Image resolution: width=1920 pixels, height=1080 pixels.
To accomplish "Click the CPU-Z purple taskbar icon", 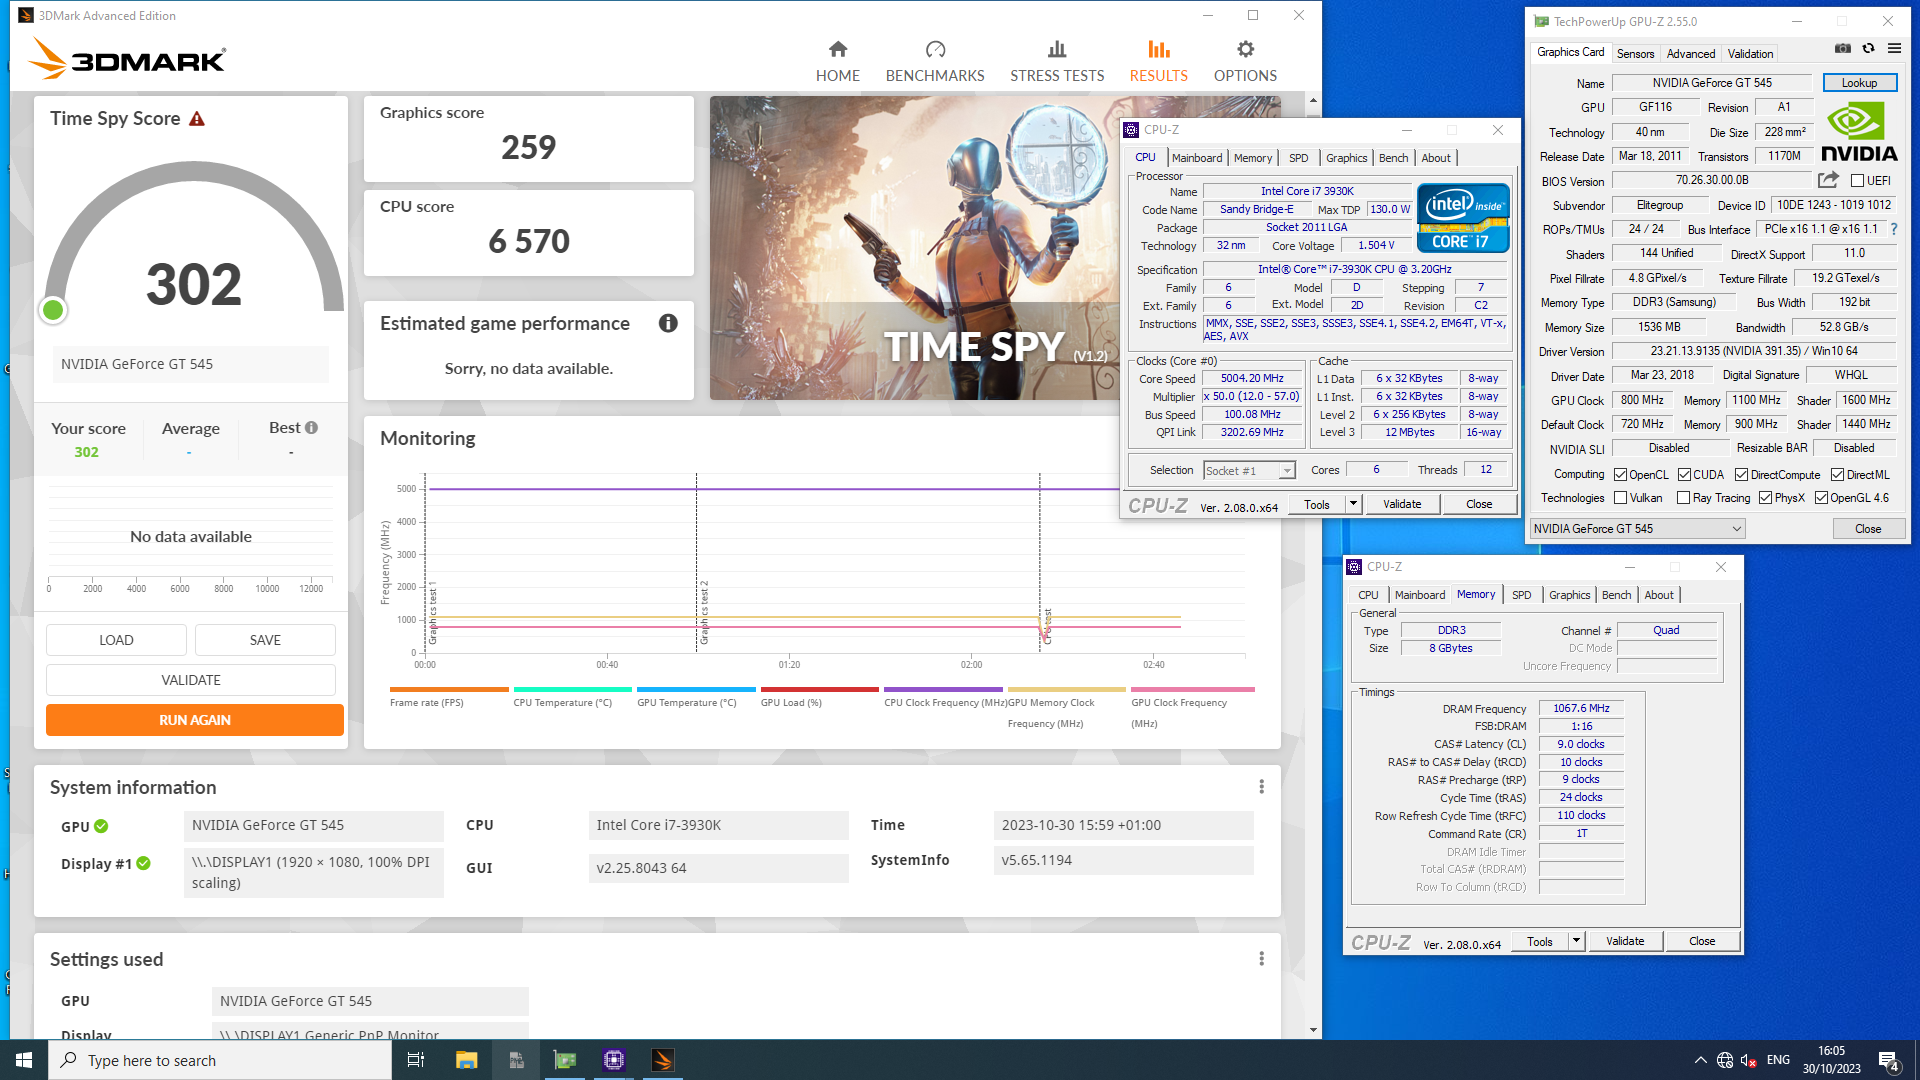I will 614,1060.
